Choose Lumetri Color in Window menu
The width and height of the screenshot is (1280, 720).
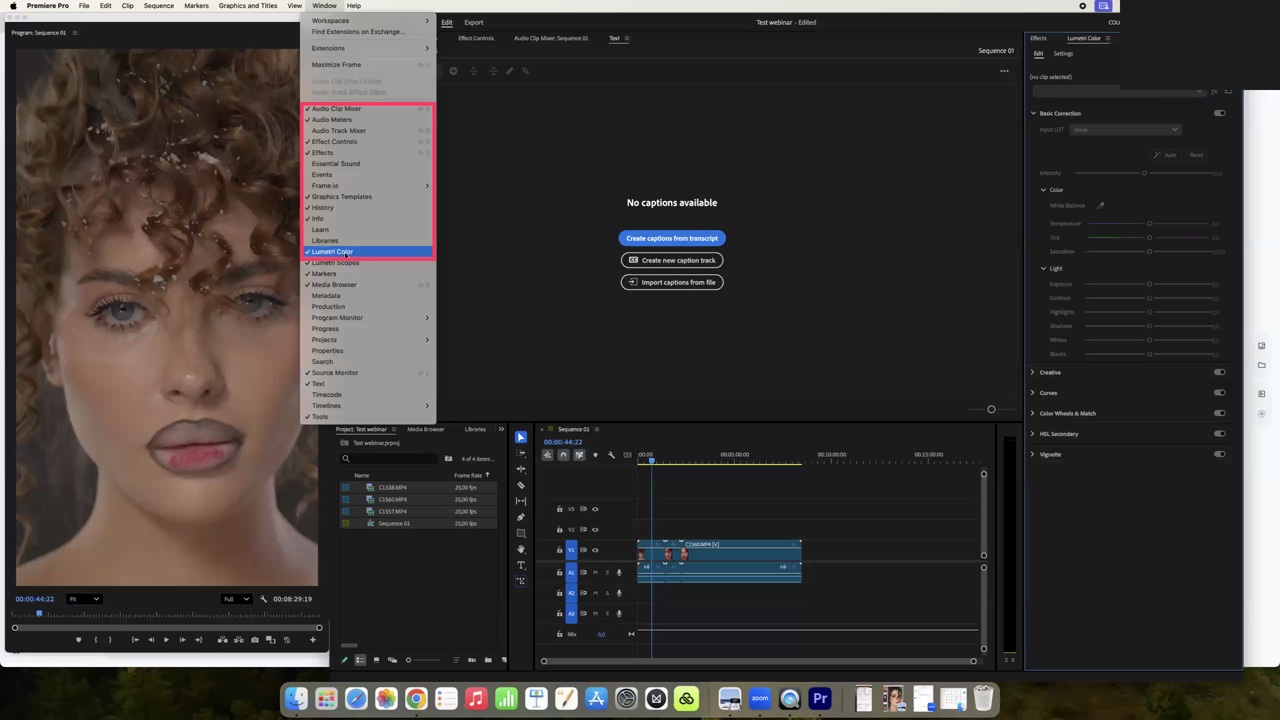click(x=368, y=252)
